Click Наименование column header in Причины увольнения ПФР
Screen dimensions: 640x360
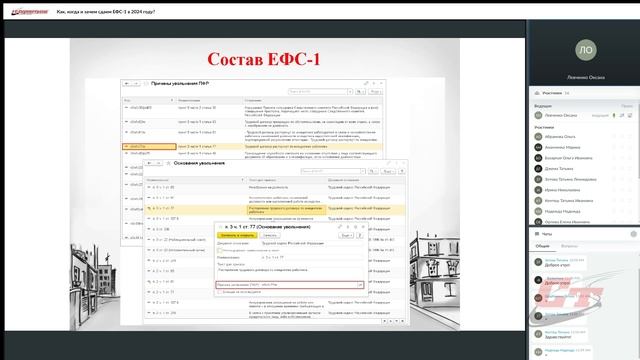point(209,100)
